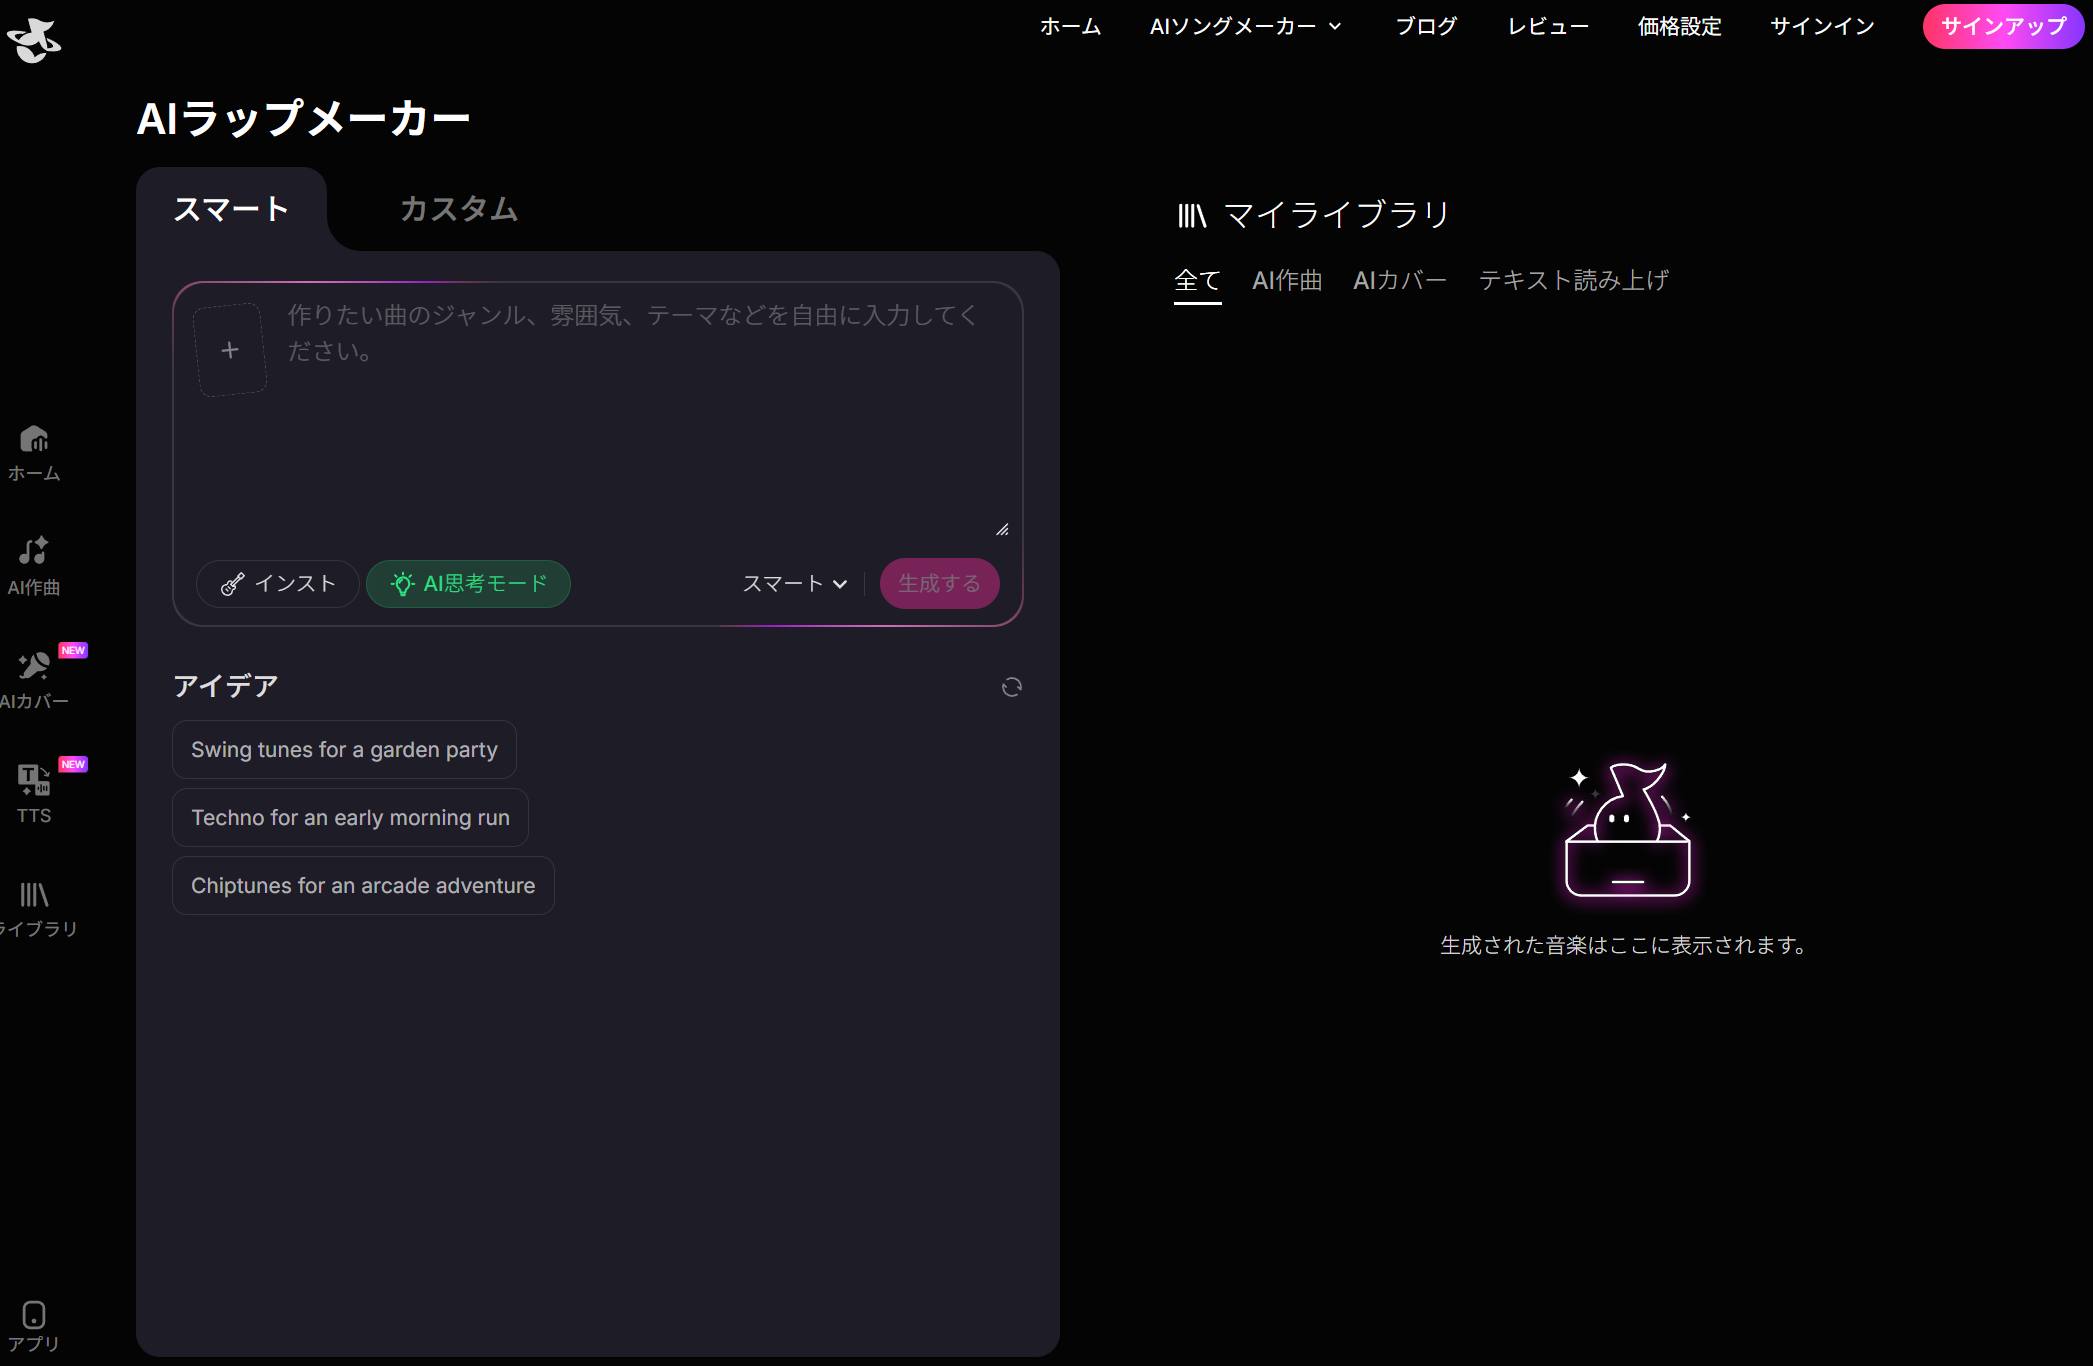Select the TTS sidebar icon
This screenshot has width=2093, height=1366.
coord(33,792)
